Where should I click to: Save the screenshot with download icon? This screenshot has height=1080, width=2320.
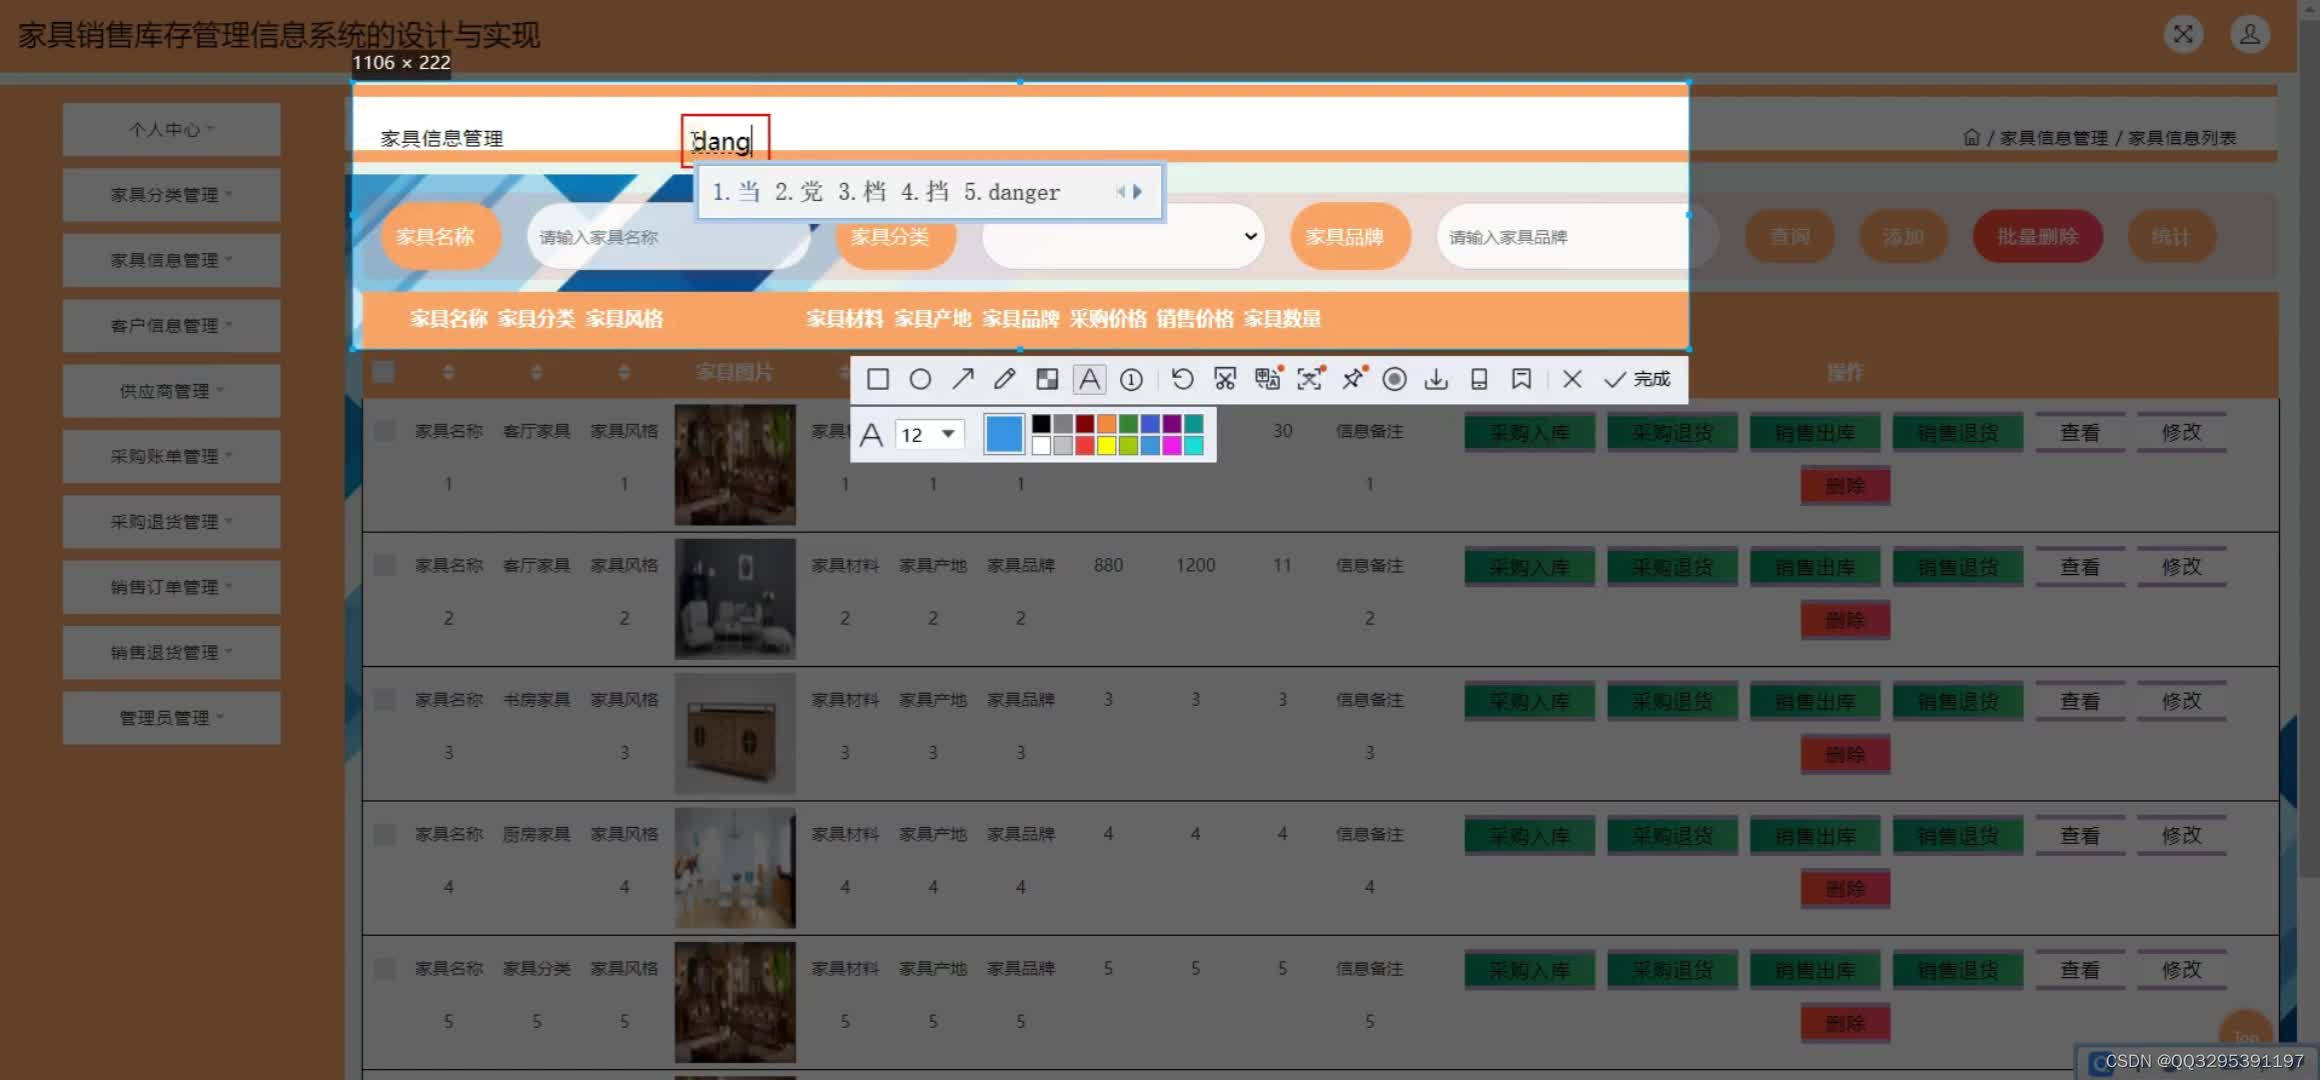(1436, 379)
